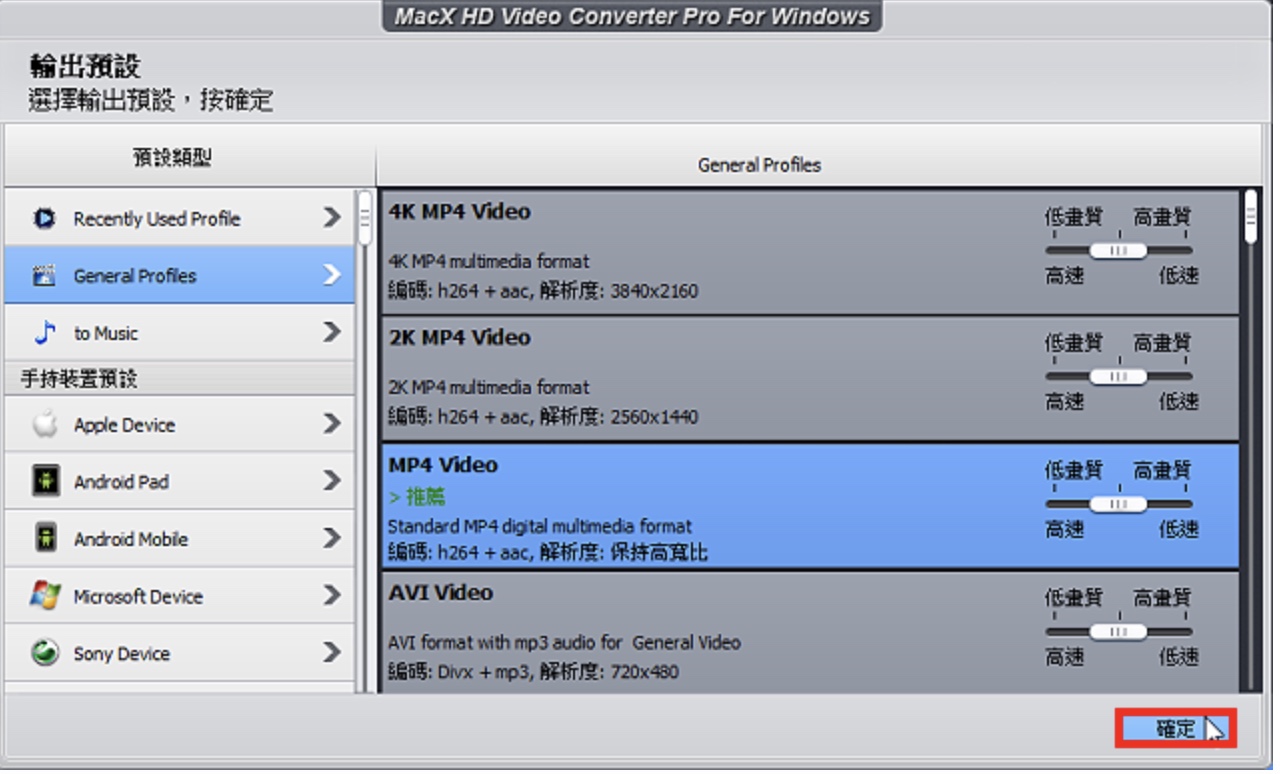Expand the to Music arrow
This screenshot has width=1280, height=774.
pyautogui.click(x=332, y=332)
